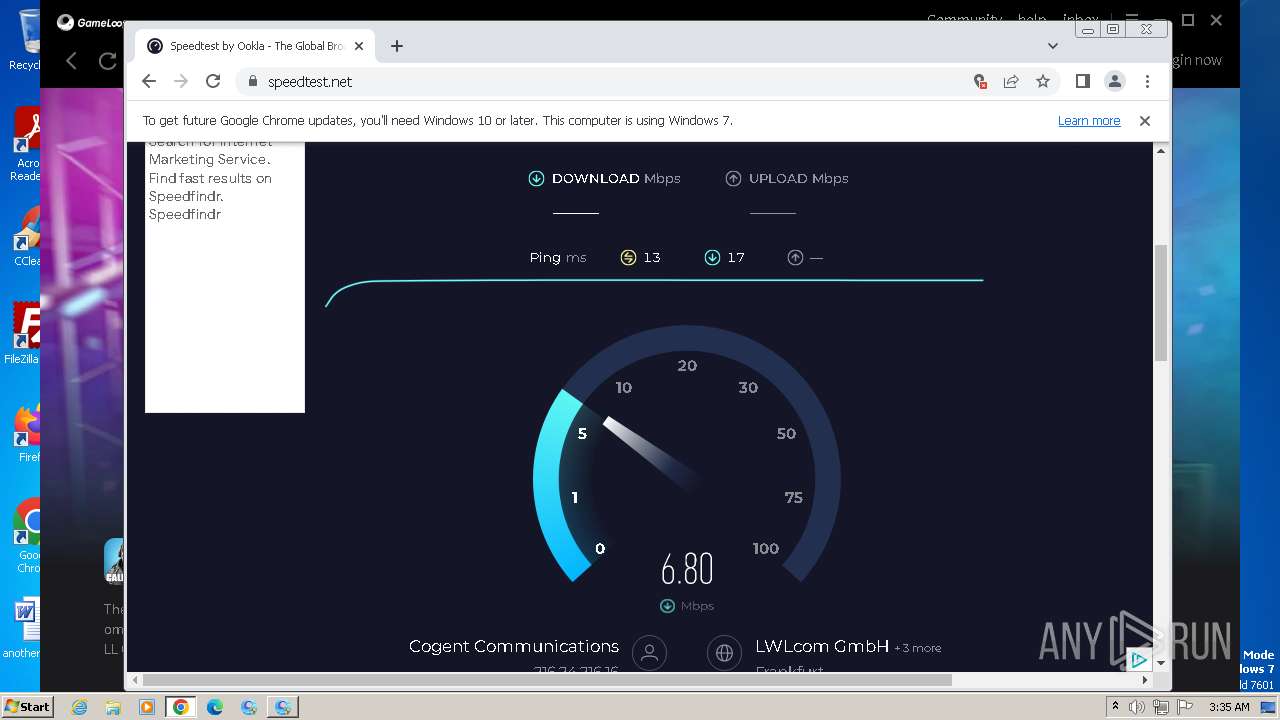Click Chrome forward arrow button
This screenshot has width=1280, height=720.
[181, 82]
